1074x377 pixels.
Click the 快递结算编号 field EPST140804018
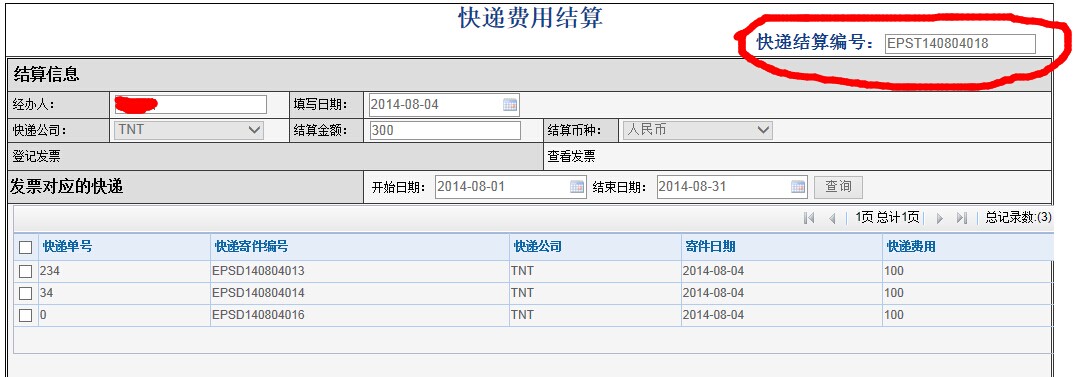960,44
